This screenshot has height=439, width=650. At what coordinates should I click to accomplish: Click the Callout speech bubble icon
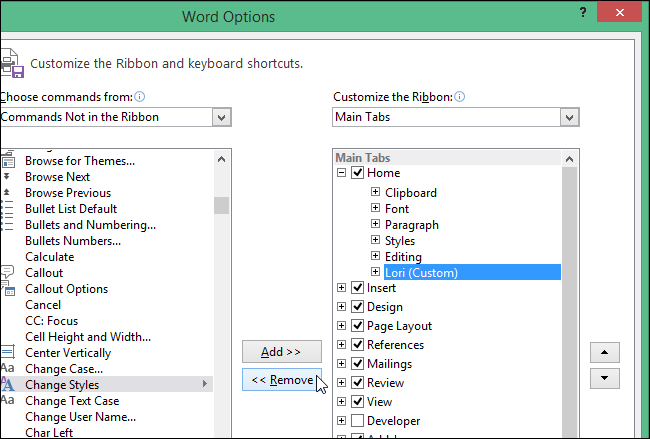pos(7,272)
